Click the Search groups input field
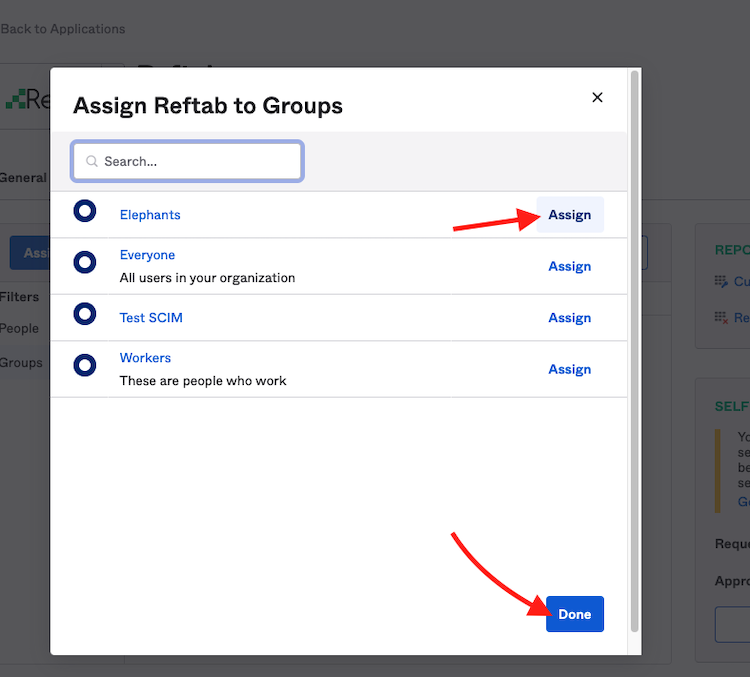Screen dimensions: 750x677 pyautogui.click(x=187, y=161)
